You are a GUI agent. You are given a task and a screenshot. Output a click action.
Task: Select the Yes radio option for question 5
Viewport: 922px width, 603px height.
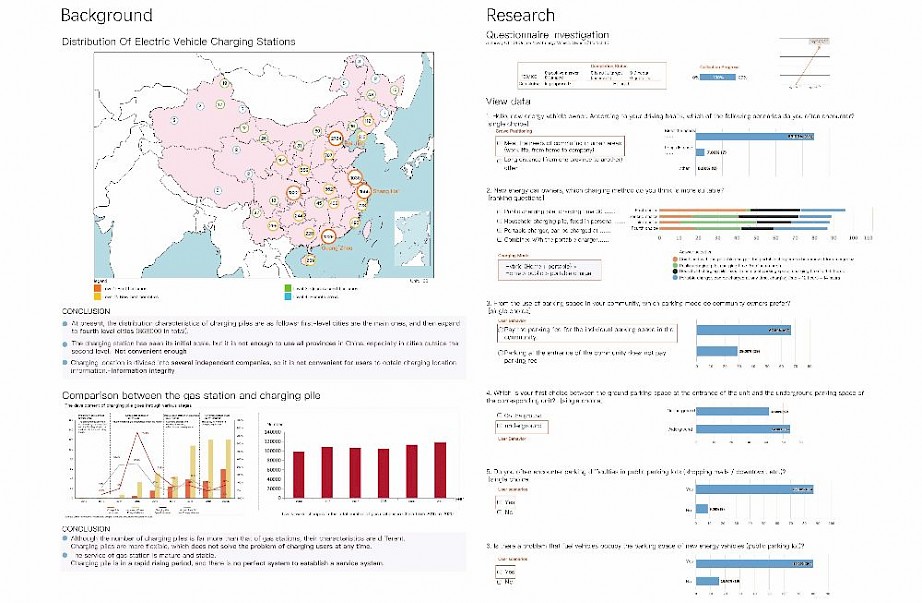click(500, 501)
